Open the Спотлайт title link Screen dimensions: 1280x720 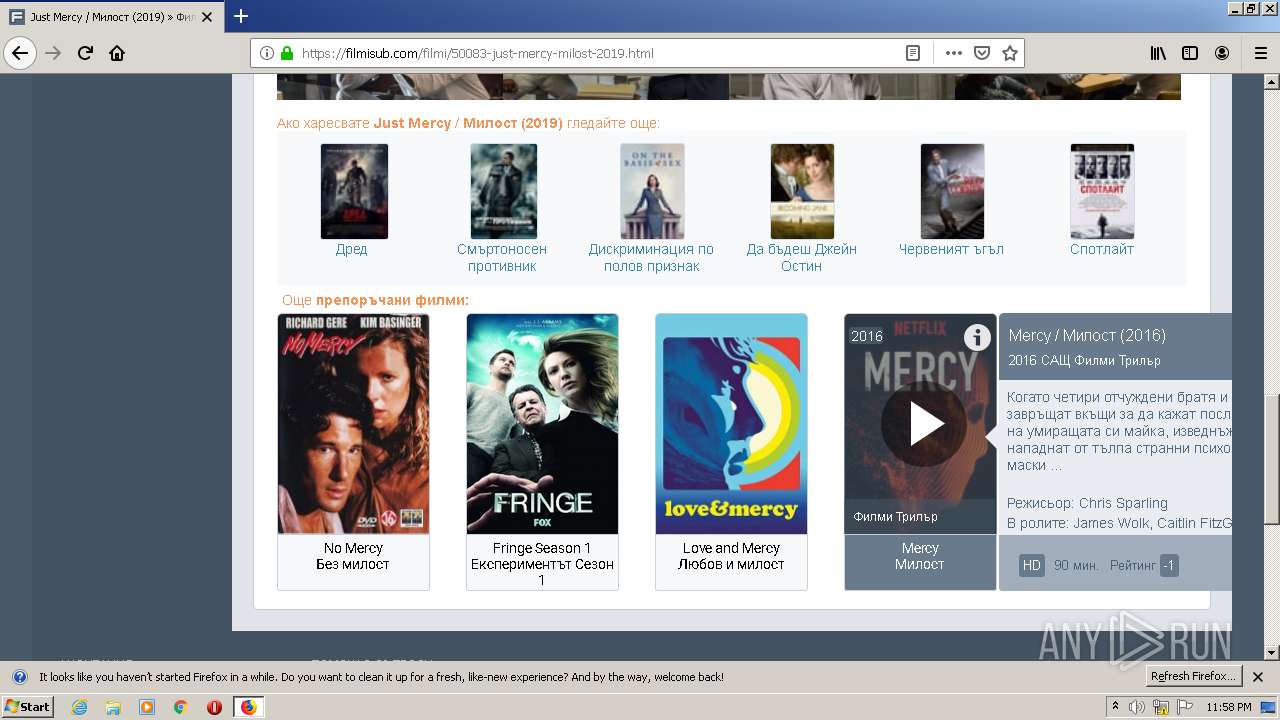[1102, 249]
